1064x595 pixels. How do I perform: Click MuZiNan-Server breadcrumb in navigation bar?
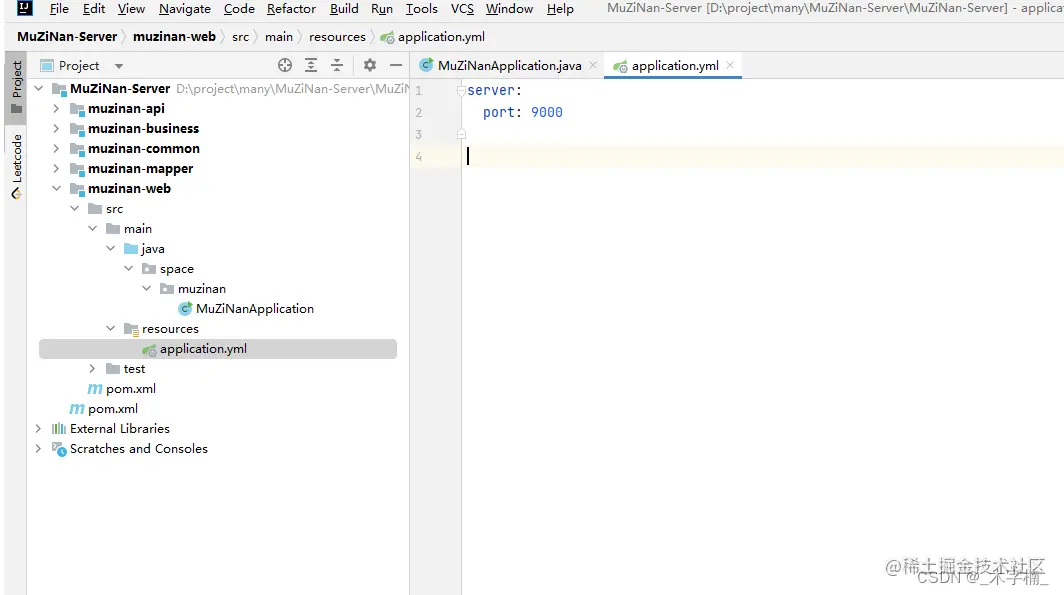coord(67,37)
